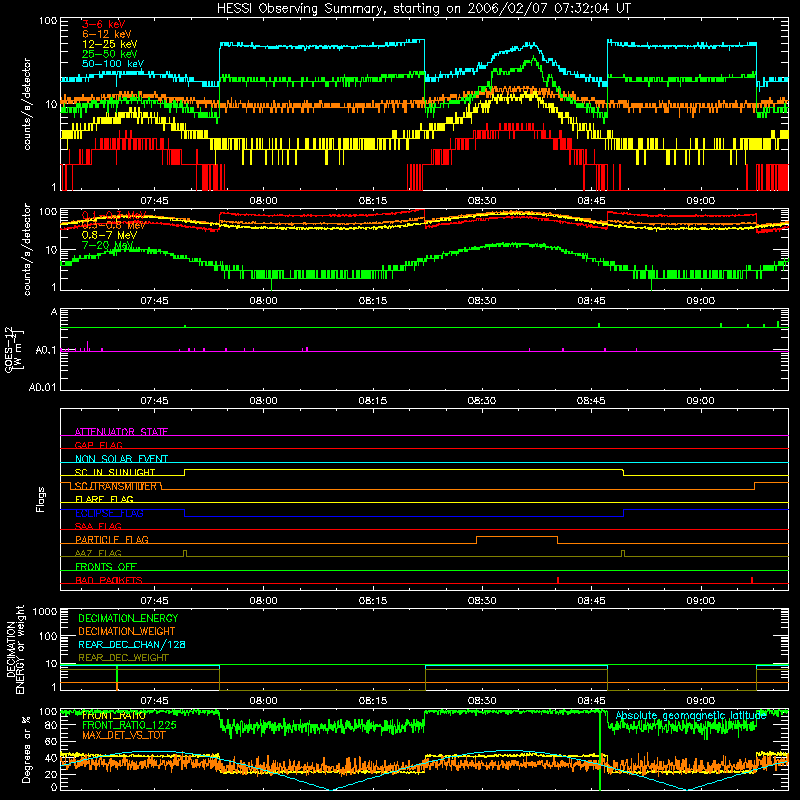800x800 pixels.
Task: Click the A0.1 tick label
Action: click(45, 351)
